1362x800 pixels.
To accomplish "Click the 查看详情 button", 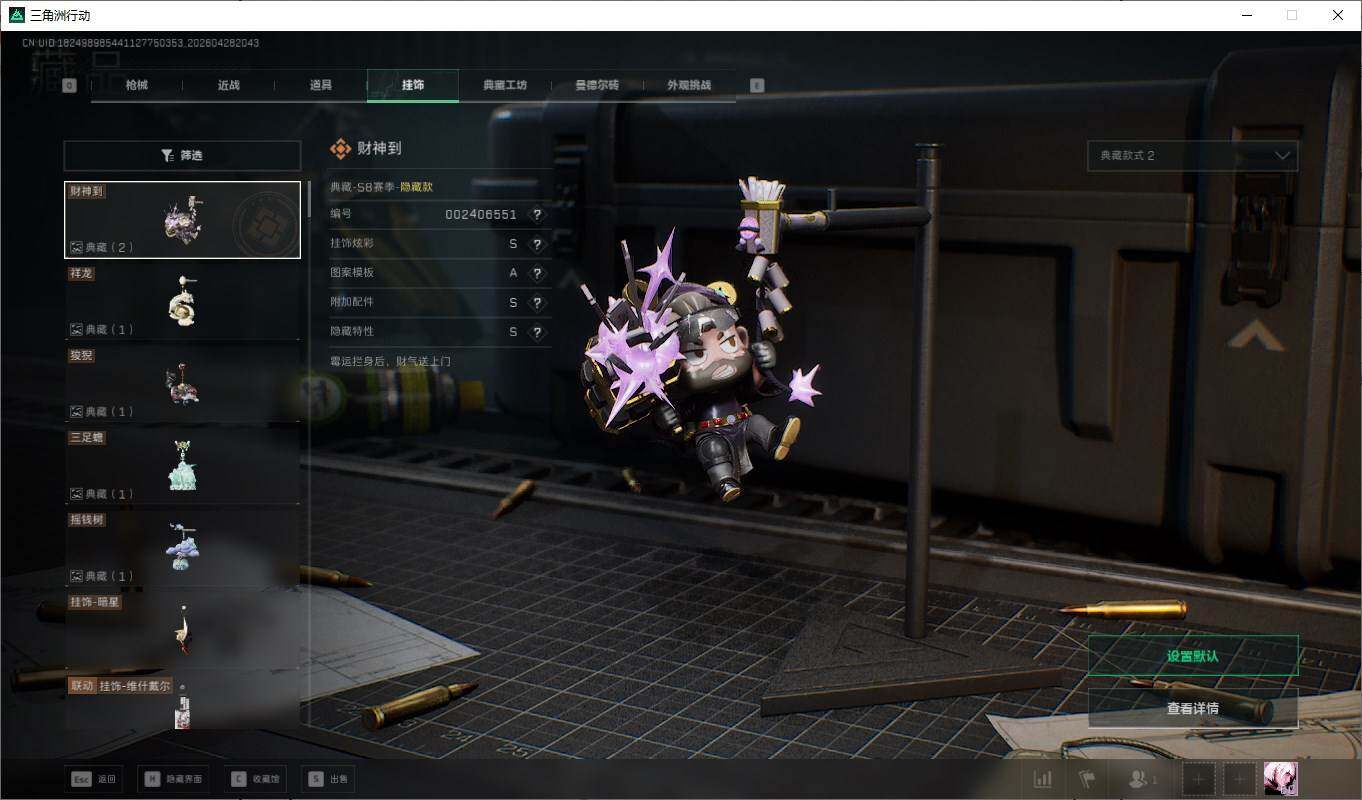I will pyautogui.click(x=1192, y=708).
